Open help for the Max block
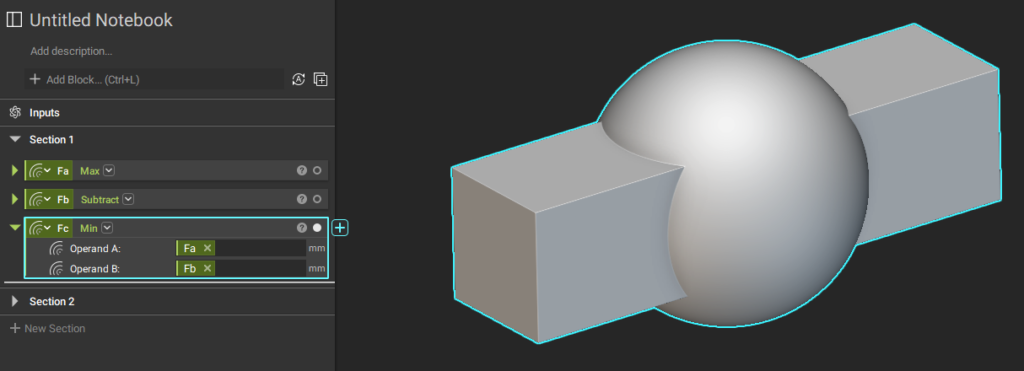Viewport: 1024px width, 371px height. coord(302,170)
